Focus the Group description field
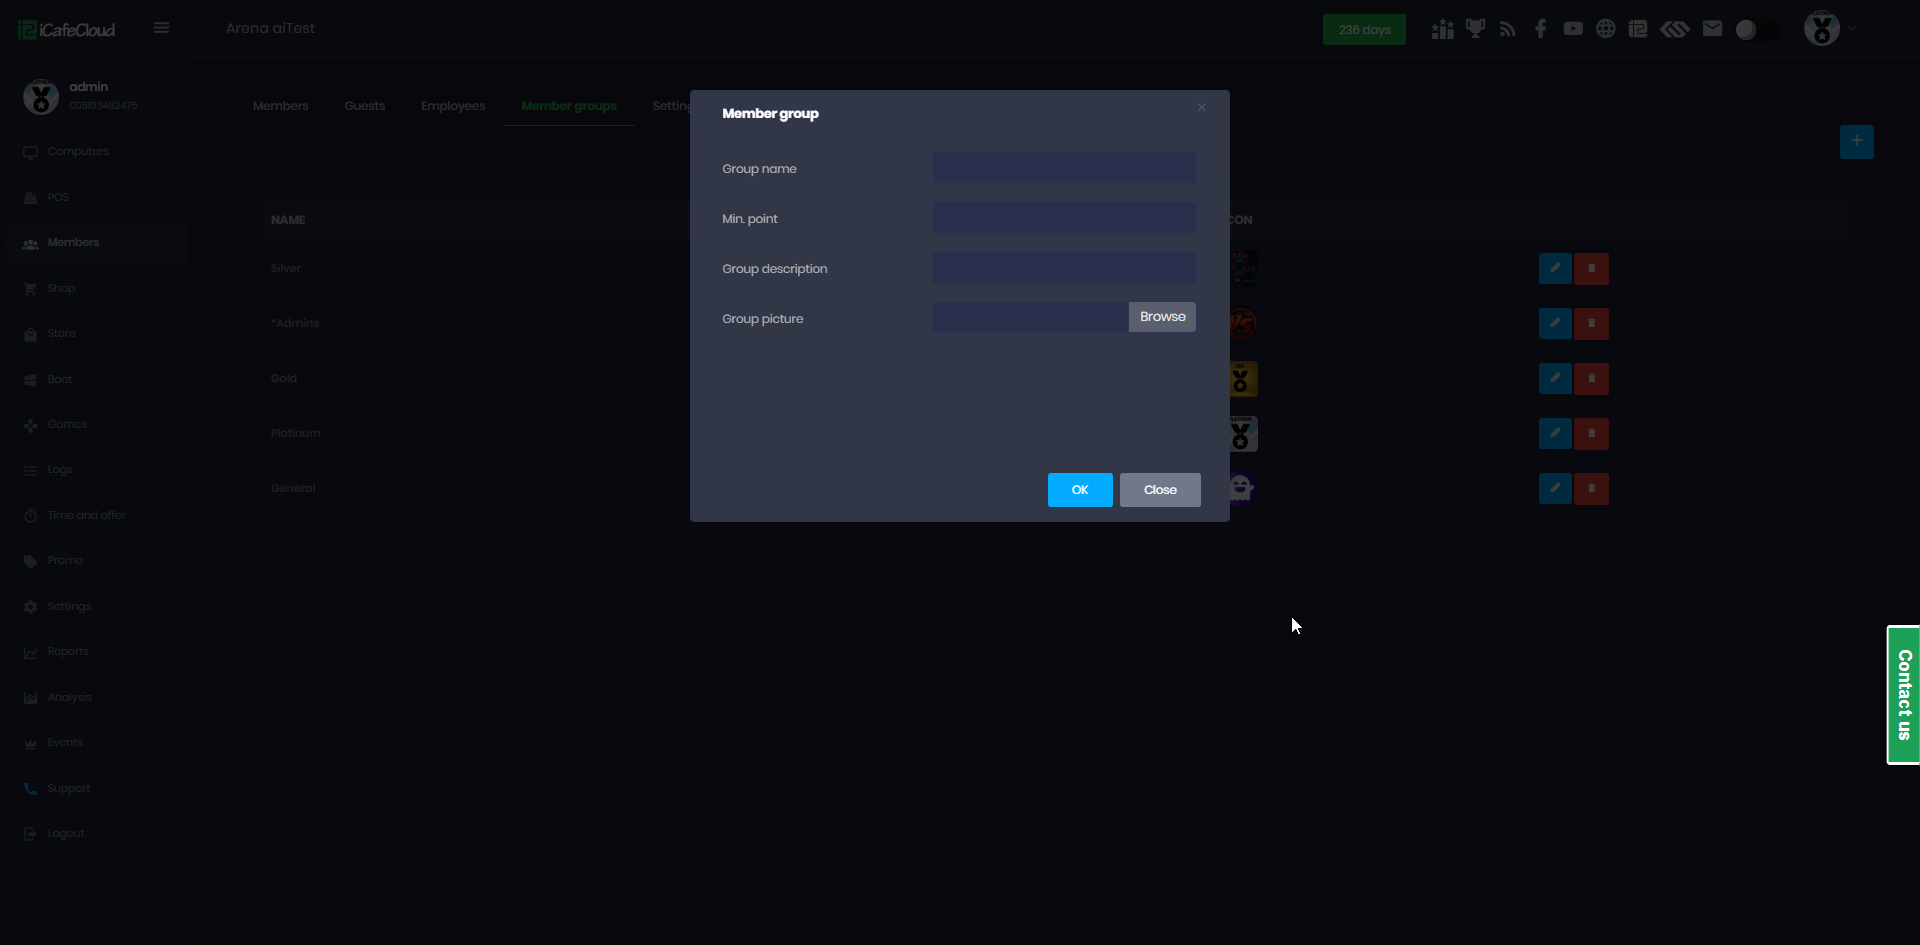 [x=1064, y=267]
